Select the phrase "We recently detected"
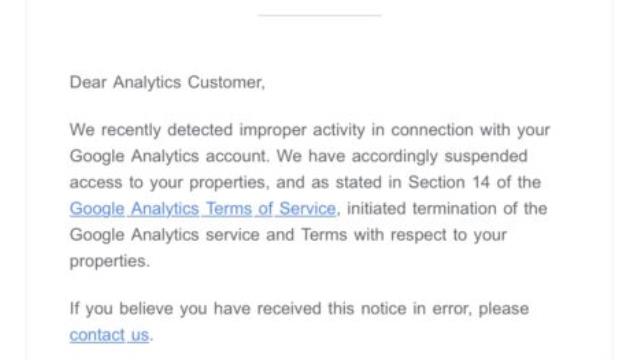 pos(151,130)
